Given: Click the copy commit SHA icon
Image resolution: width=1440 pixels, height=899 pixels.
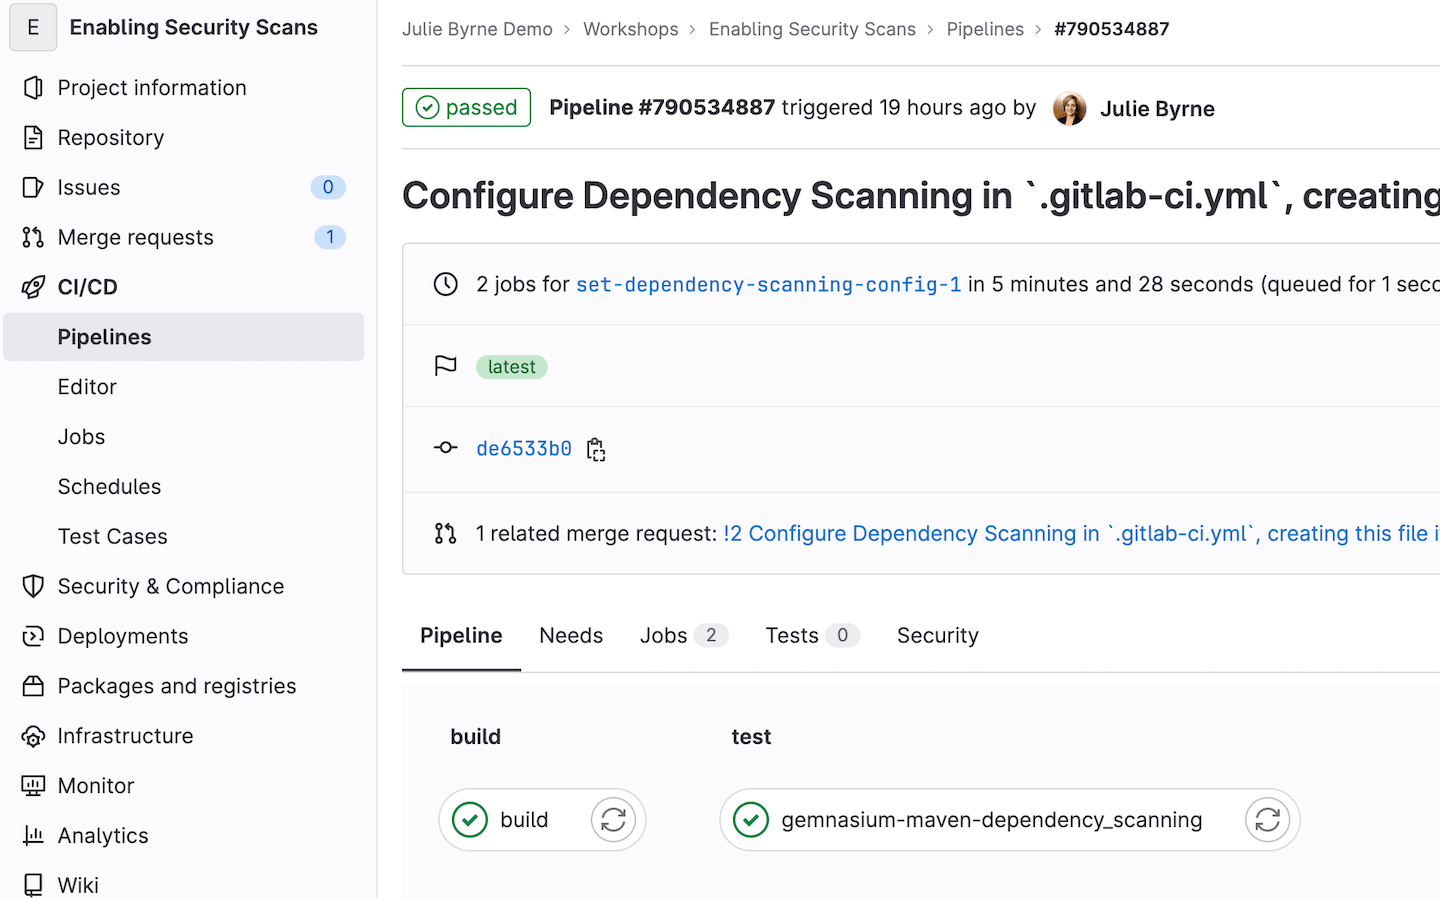Looking at the screenshot, I should pyautogui.click(x=596, y=450).
